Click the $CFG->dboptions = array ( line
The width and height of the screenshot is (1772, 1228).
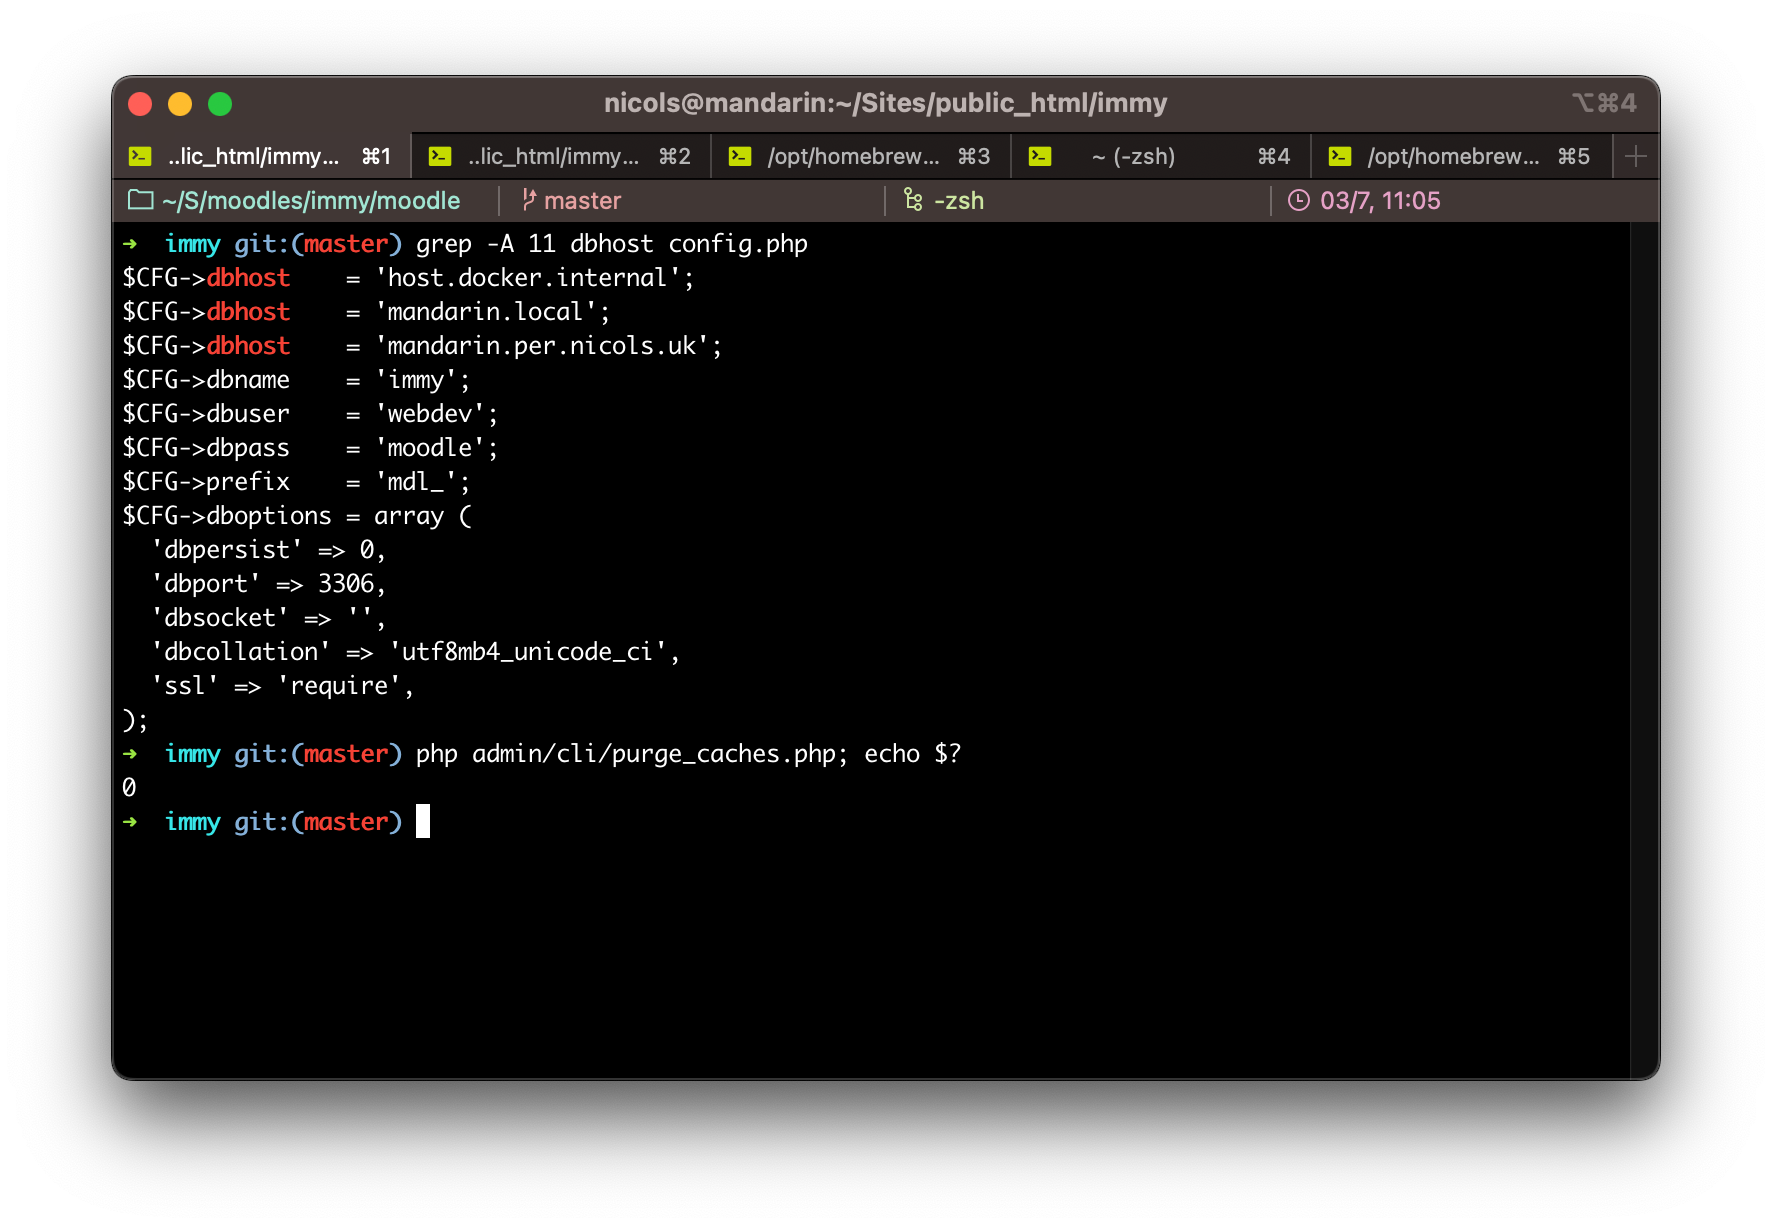[x=297, y=516]
